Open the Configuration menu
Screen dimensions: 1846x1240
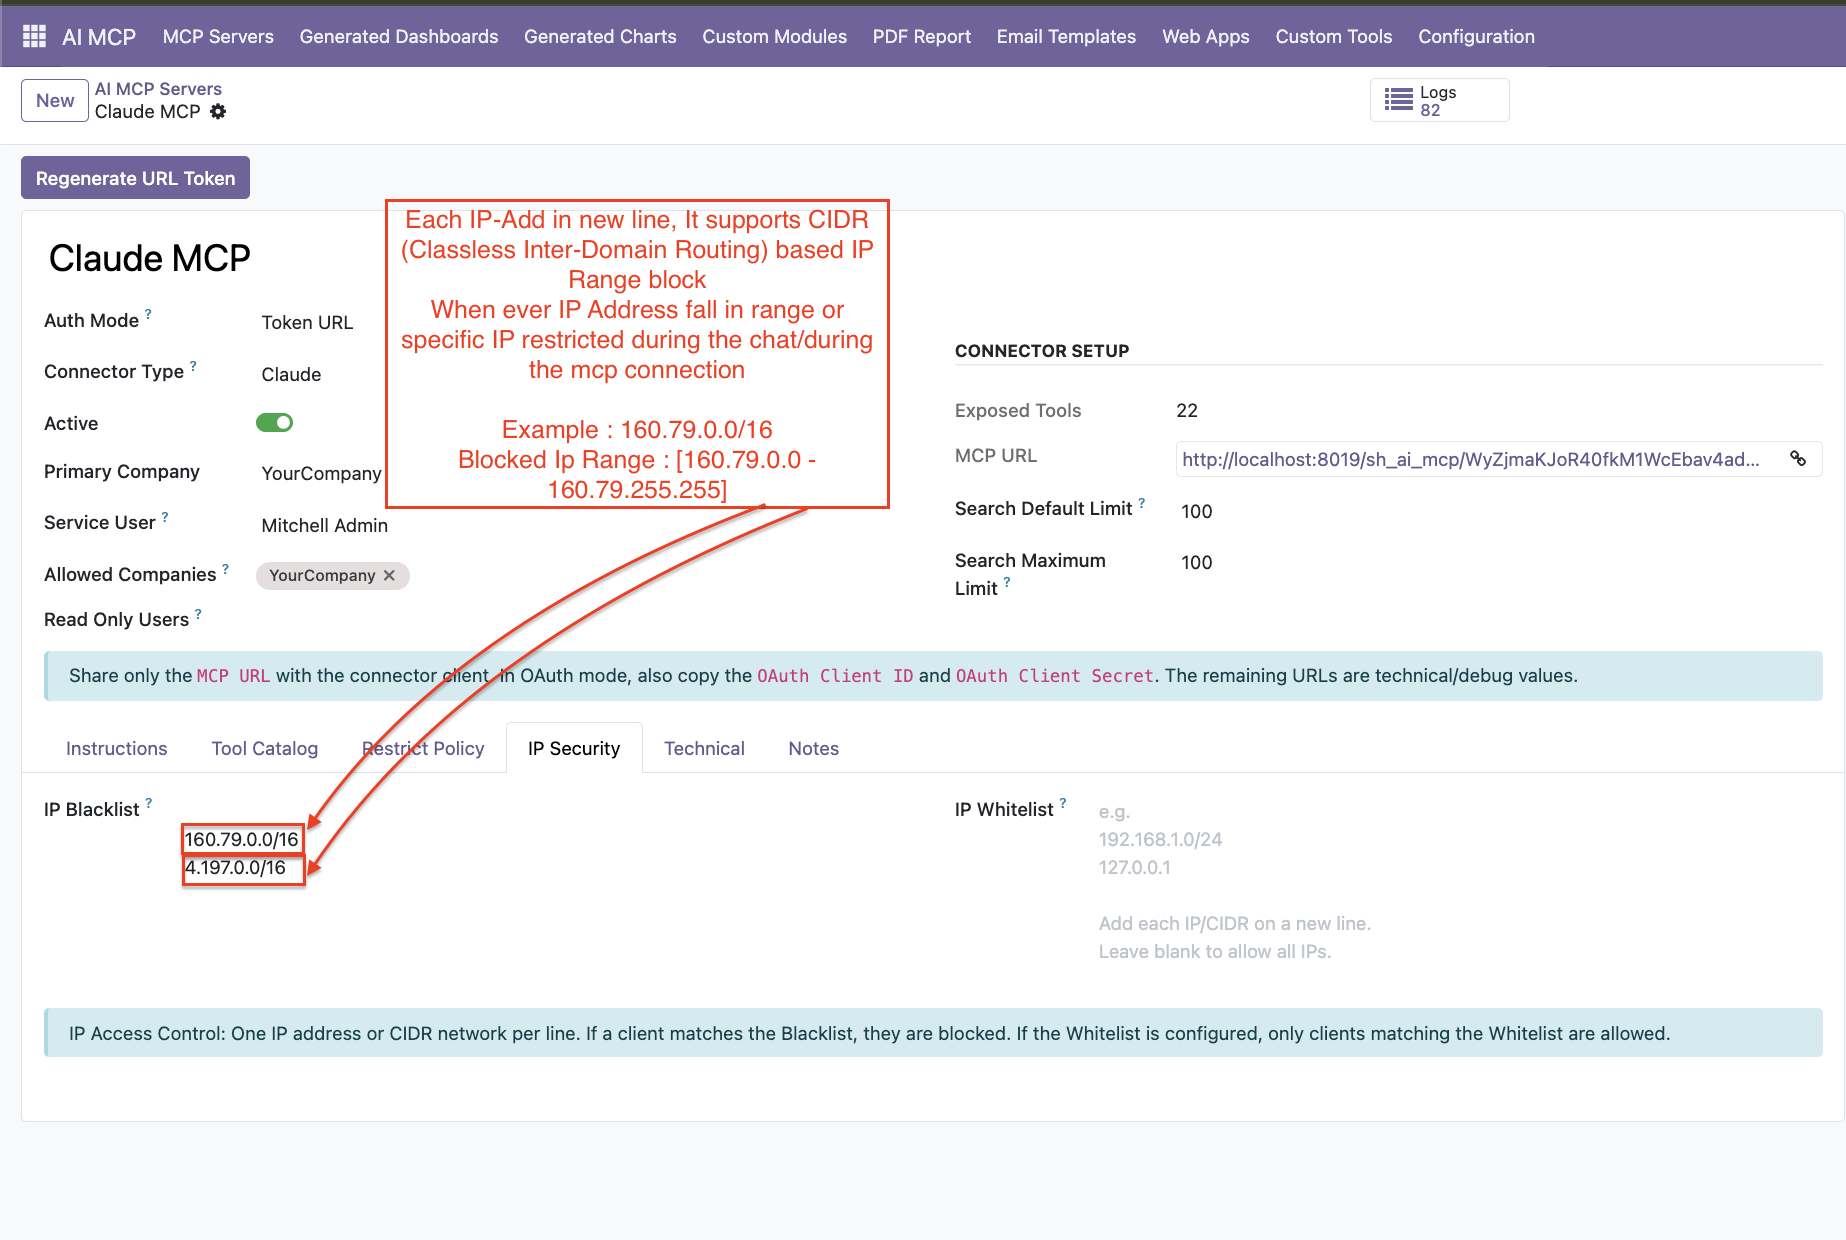point(1476,37)
